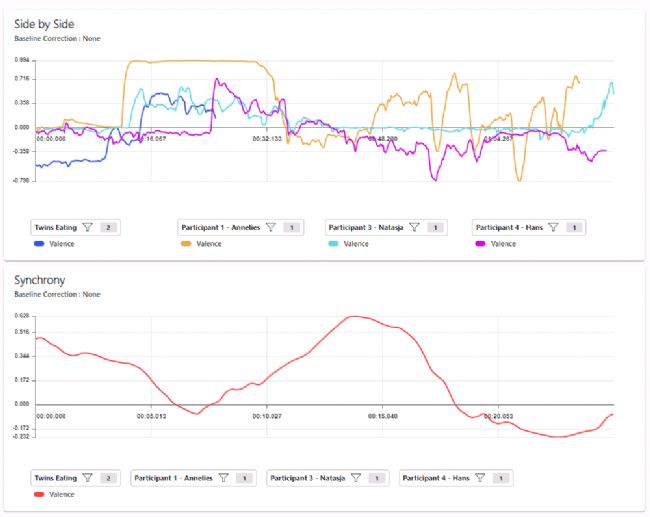Screen dimensions: 650x517
Task: Select the Participant 3 - Natasja label in Synchrony
Action: click(x=308, y=478)
